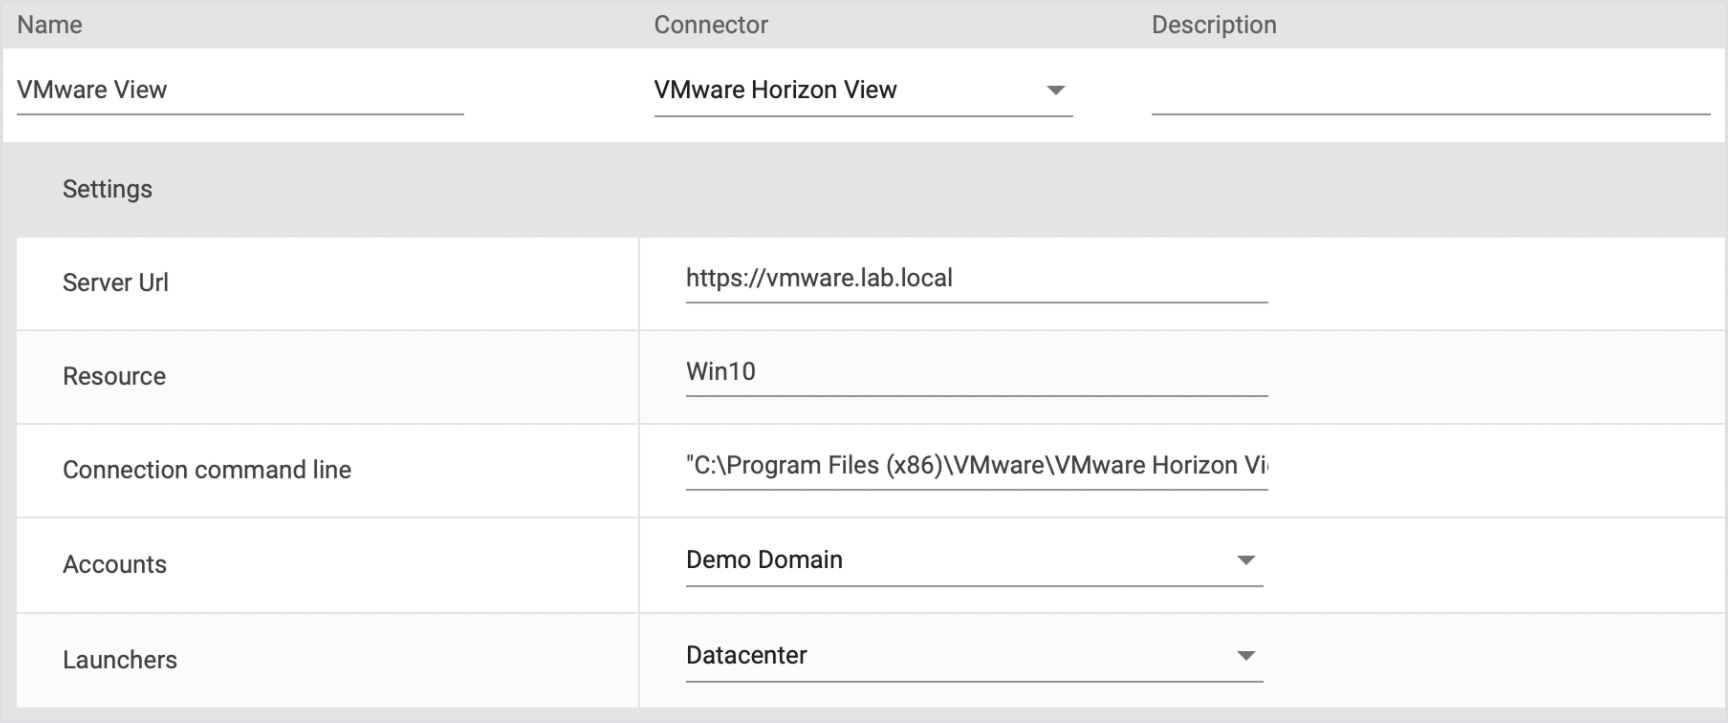Click the Name field containing VMware View

(239, 90)
